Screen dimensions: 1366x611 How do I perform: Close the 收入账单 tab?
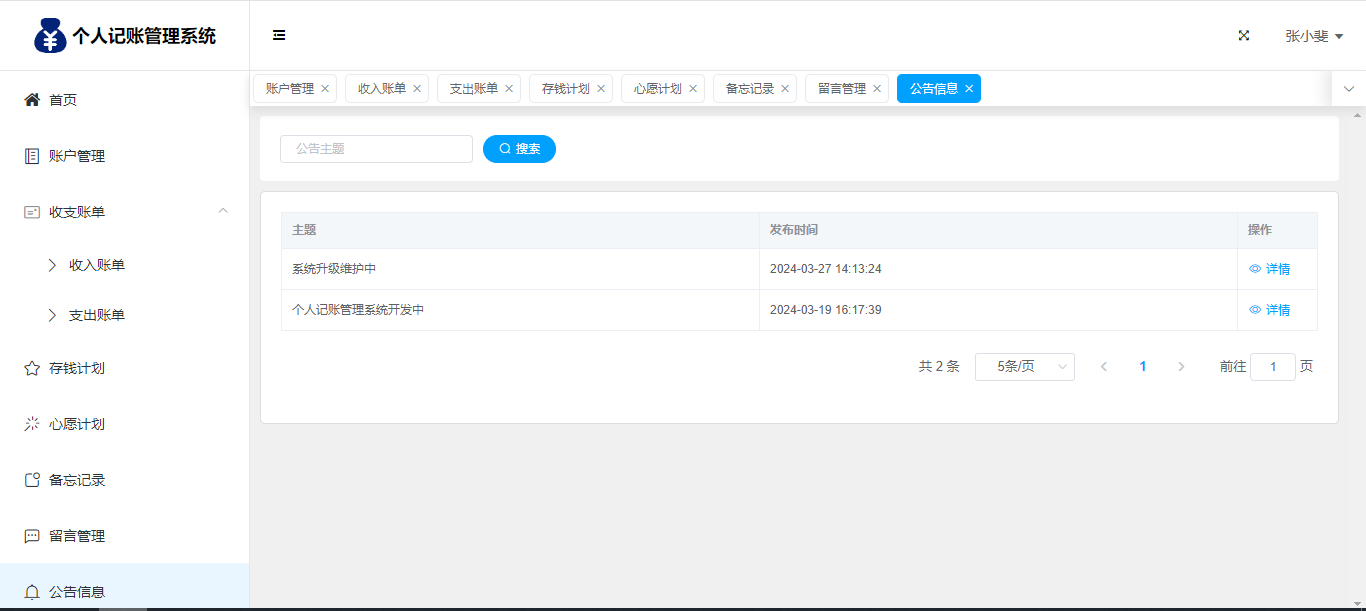tap(417, 89)
